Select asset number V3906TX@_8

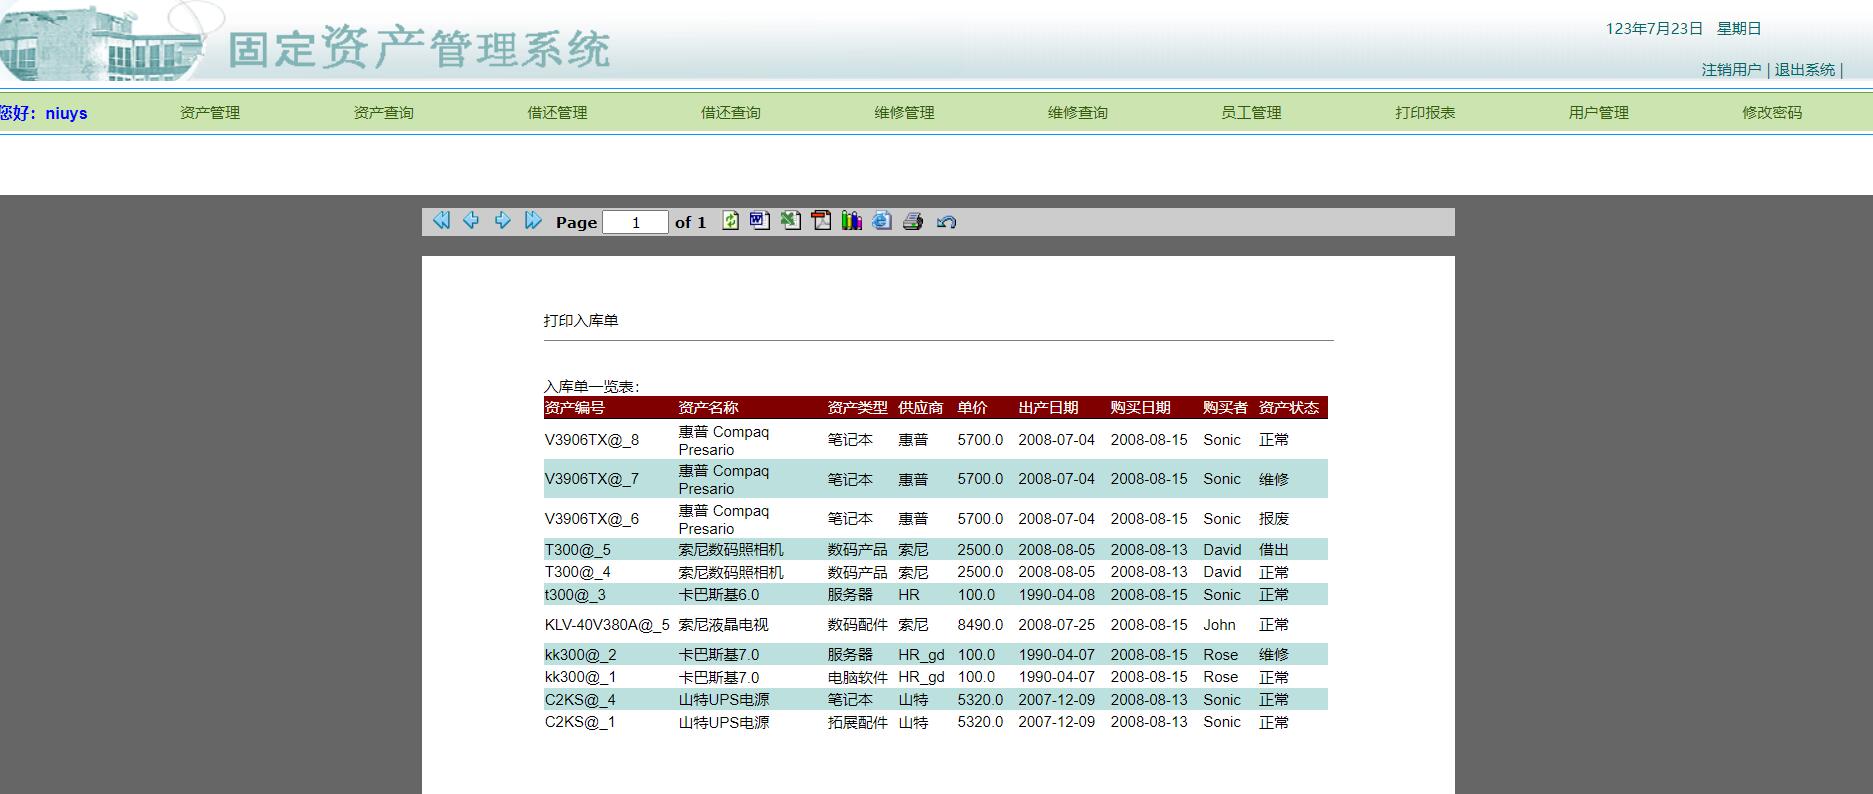tap(592, 440)
